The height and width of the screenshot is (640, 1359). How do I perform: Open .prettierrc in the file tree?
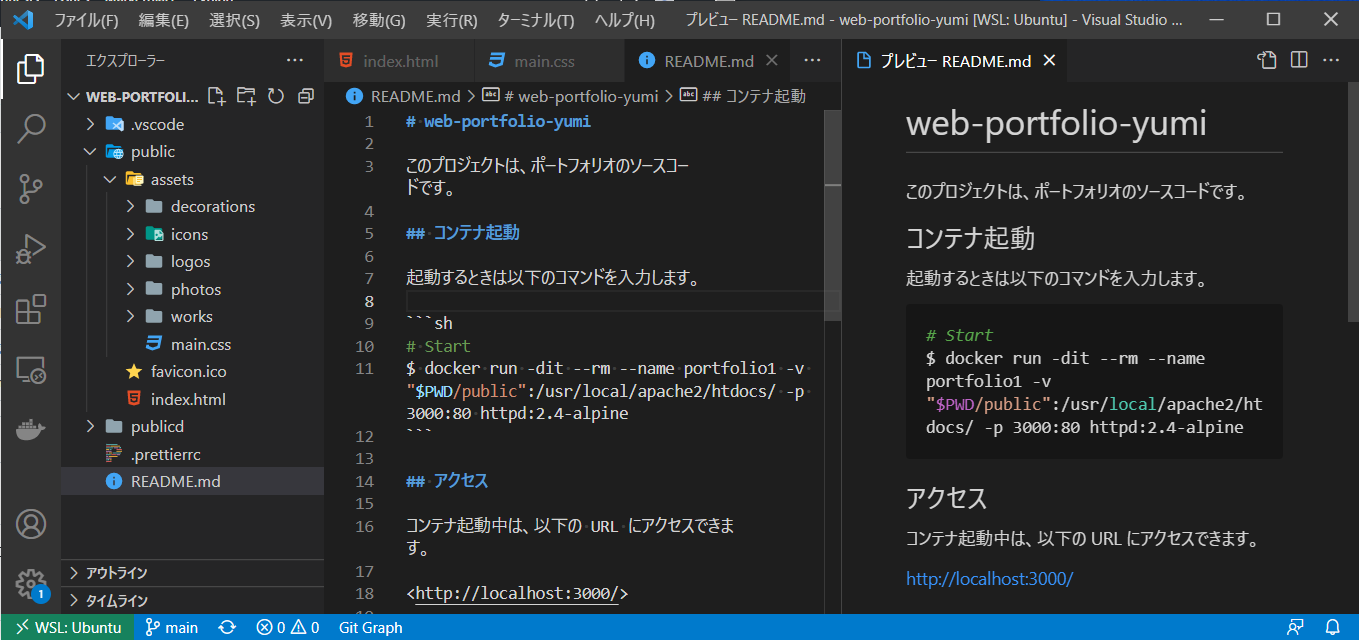[192, 454]
